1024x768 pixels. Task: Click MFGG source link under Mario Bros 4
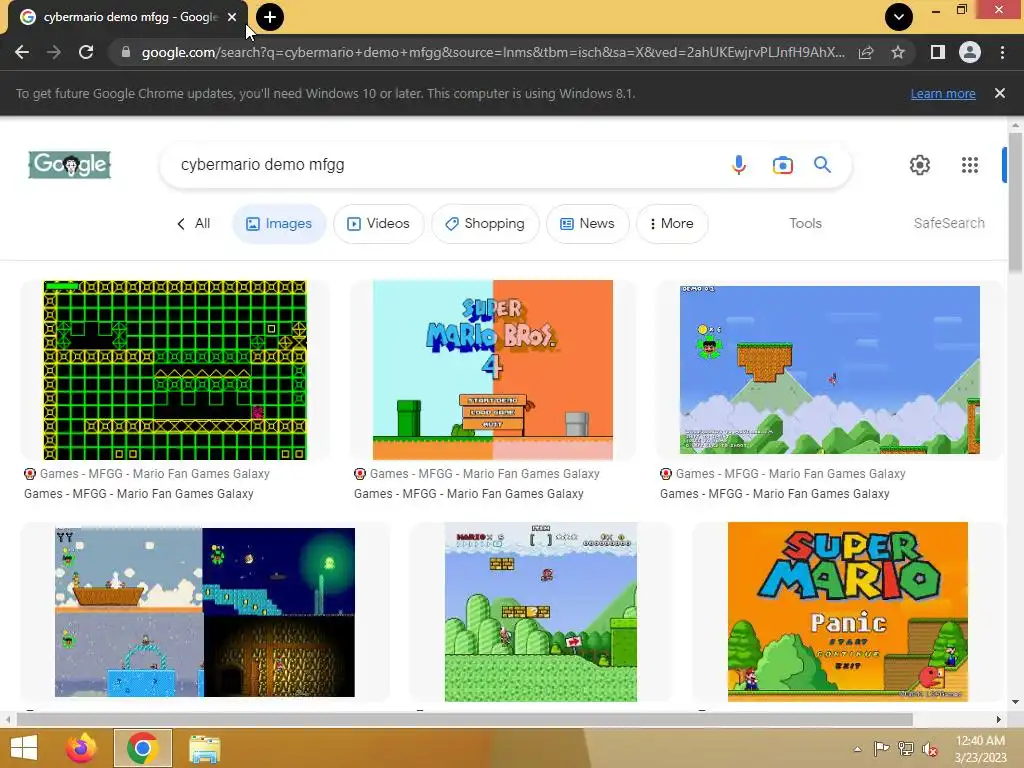477,474
